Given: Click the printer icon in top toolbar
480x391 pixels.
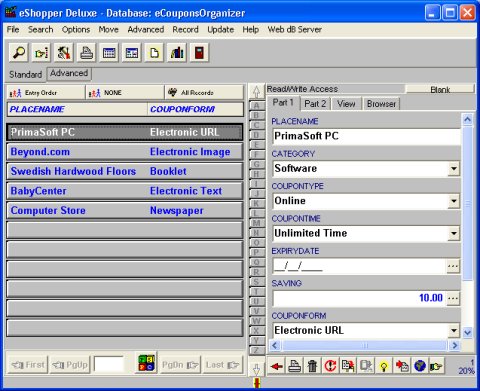Looking at the screenshot, I should pyautogui.click(x=87, y=53).
